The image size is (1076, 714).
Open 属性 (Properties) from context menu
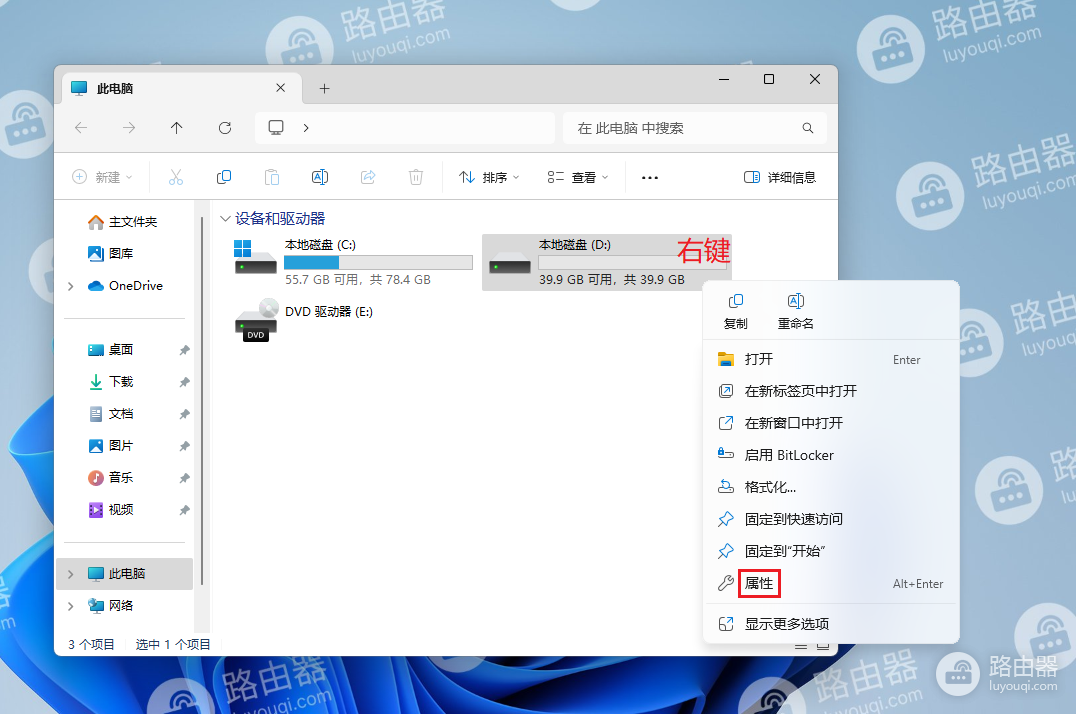click(x=830, y=584)
